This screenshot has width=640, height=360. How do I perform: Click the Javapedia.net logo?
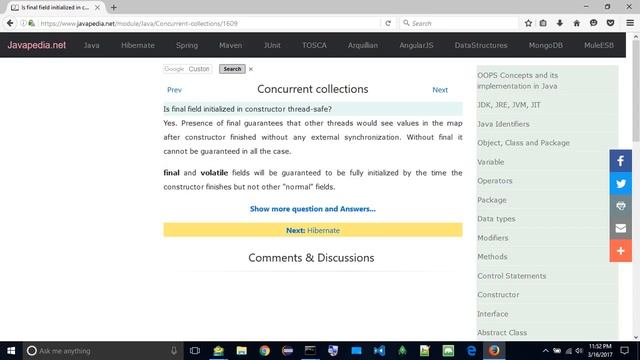[x=36, y=45]
